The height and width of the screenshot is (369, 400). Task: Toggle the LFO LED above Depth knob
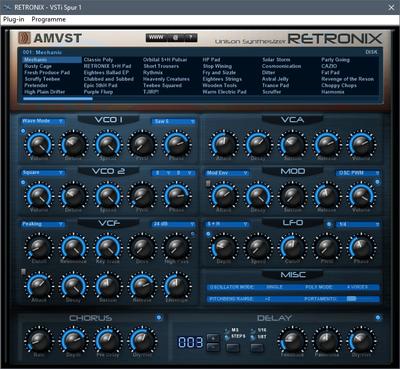click(208, 234)
